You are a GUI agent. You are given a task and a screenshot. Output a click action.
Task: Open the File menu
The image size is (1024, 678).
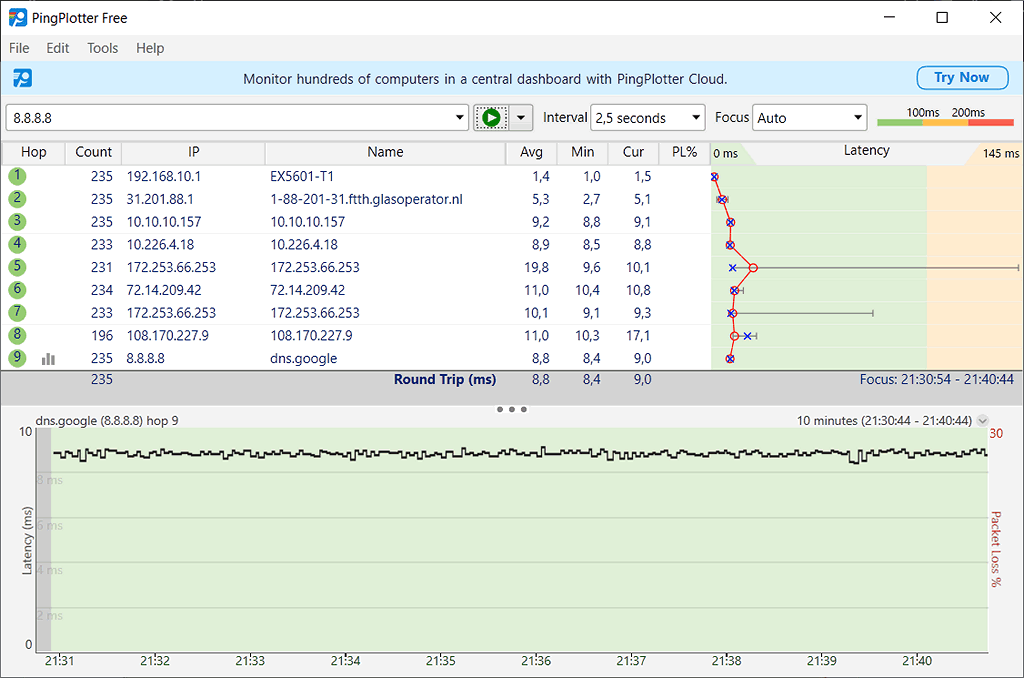[19, 48]
